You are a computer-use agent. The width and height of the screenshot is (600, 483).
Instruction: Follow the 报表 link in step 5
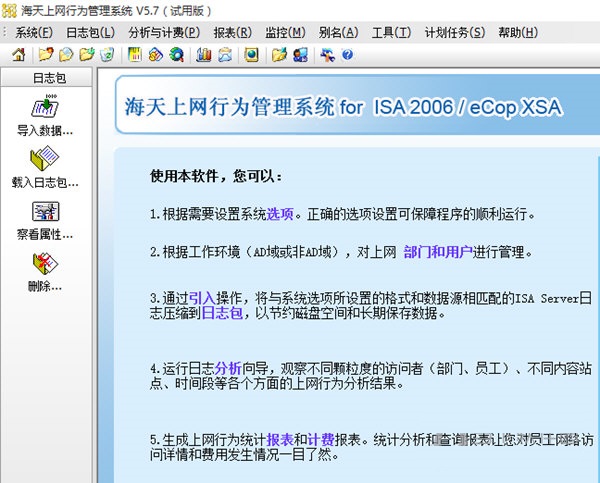(280, 439)
